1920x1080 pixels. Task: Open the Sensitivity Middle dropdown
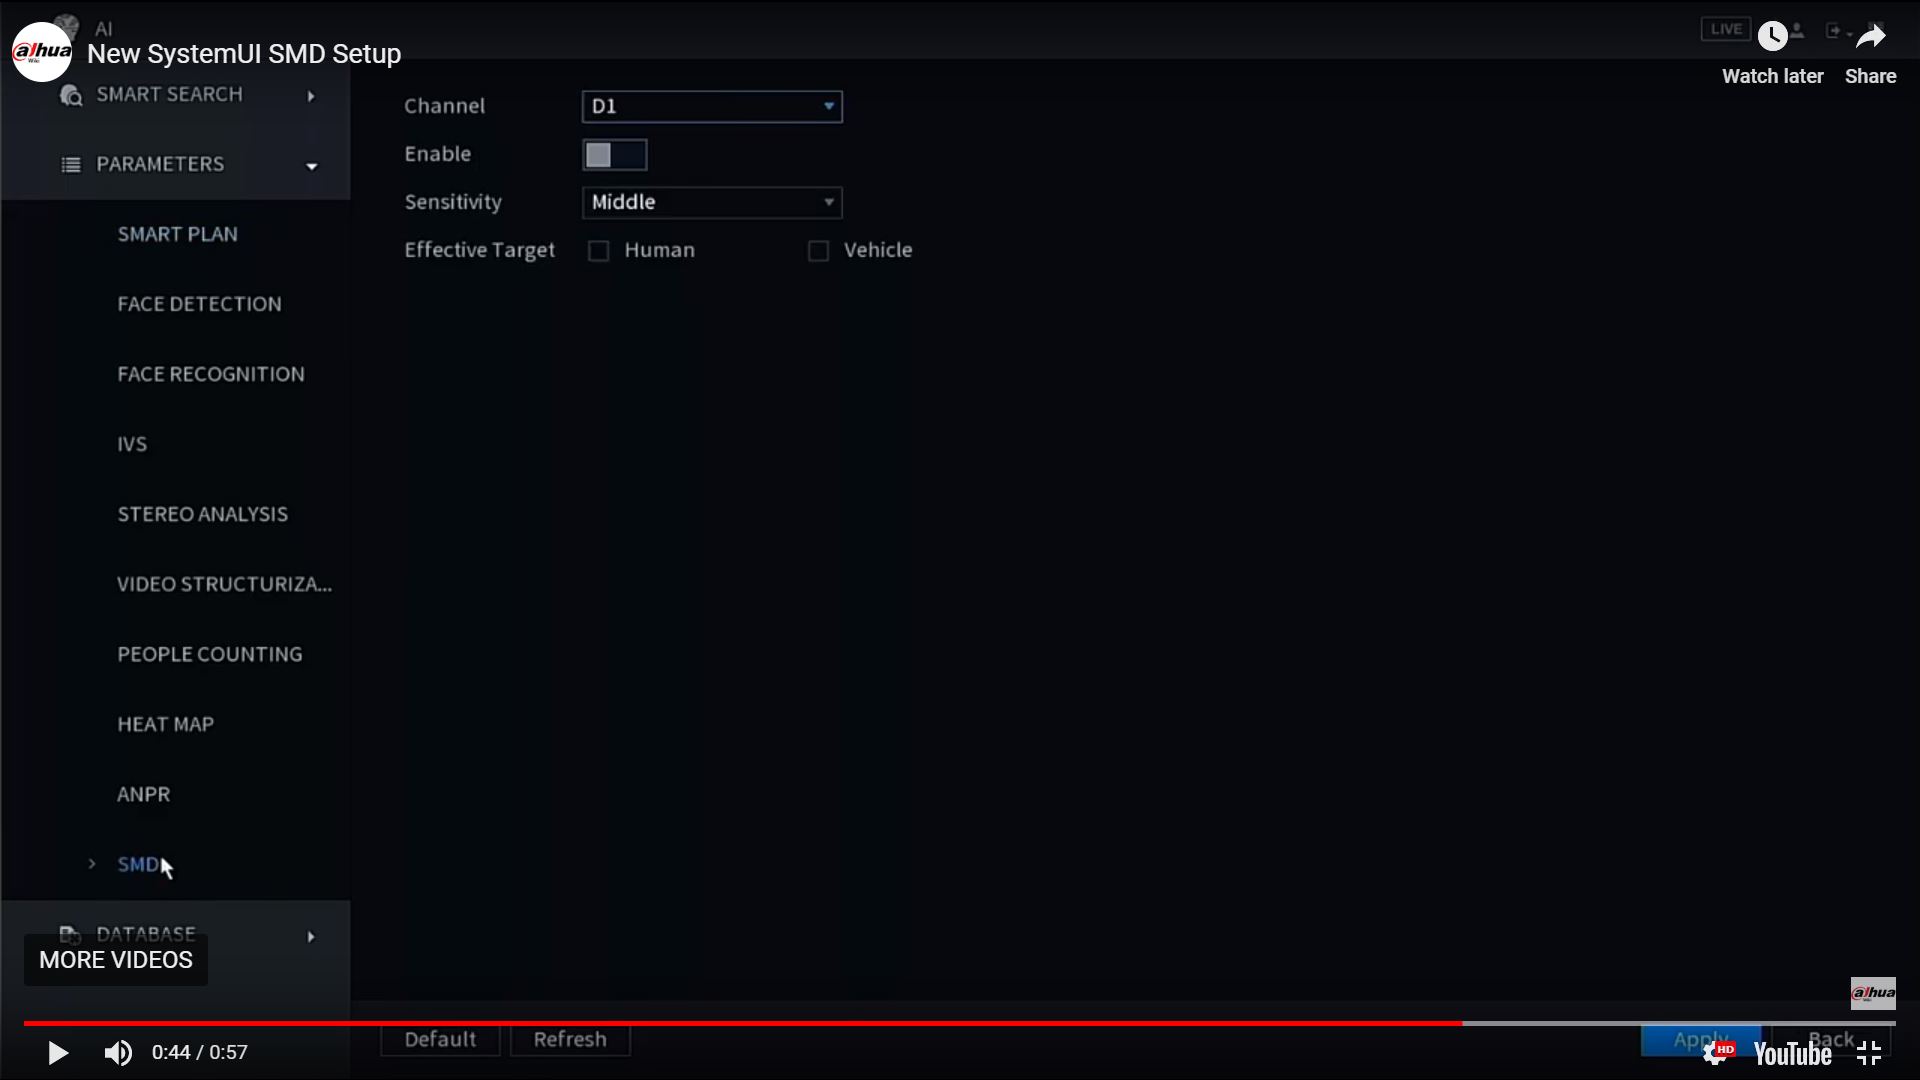(712, 203)
